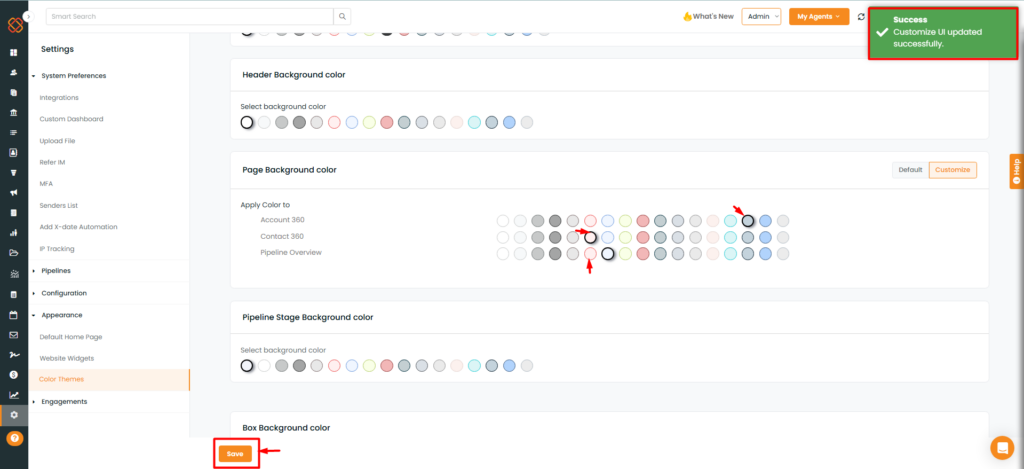Click the app logo at top left
The width and height of the screenshot is (1024, 469).
coord(14,24)
